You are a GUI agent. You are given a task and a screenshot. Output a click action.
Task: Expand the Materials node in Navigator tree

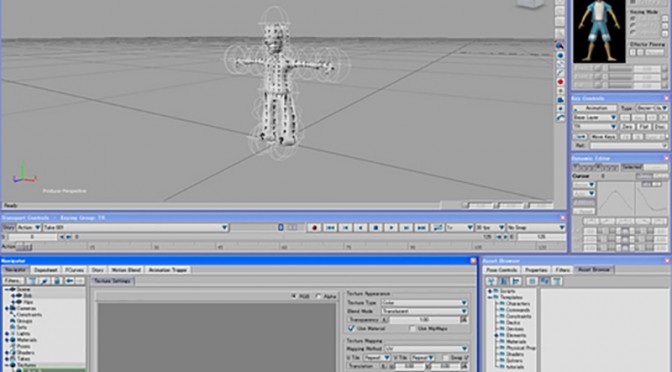point(7,340)
